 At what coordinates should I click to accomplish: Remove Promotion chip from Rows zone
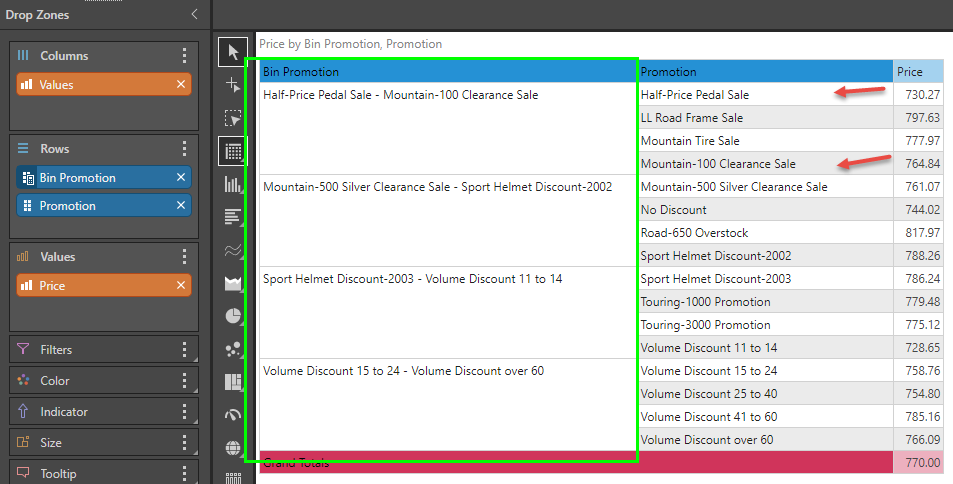[181, 206]
